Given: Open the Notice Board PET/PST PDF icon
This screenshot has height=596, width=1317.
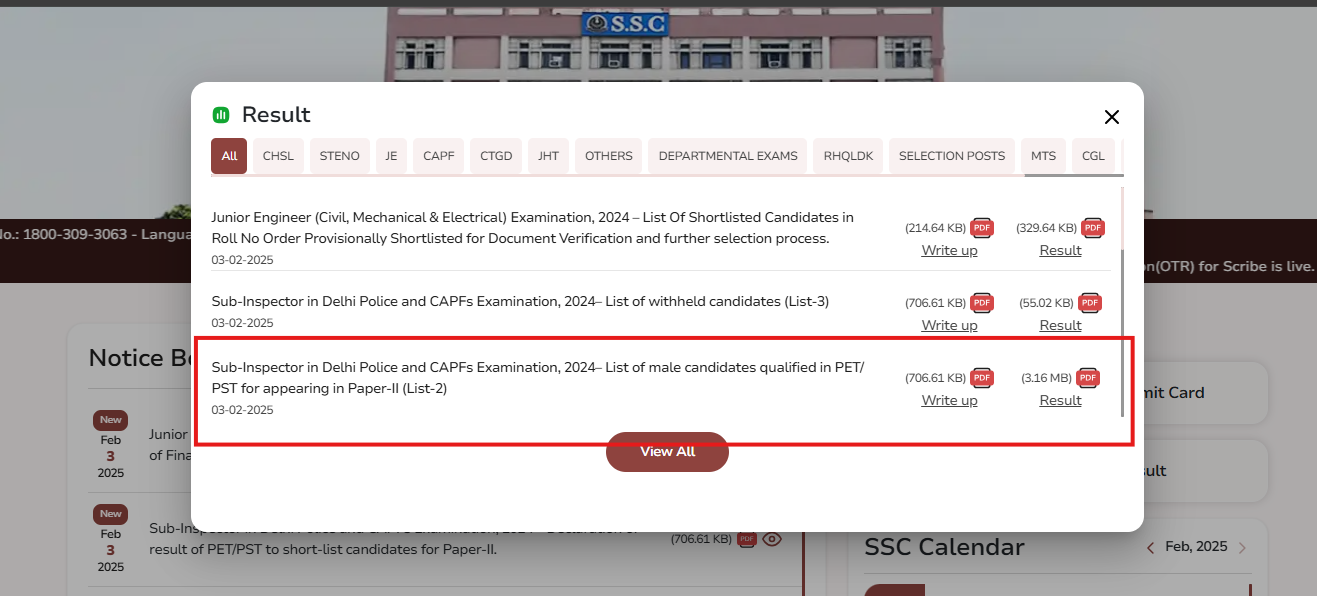Looking at the screenshot, I should (x=746, y=538).
